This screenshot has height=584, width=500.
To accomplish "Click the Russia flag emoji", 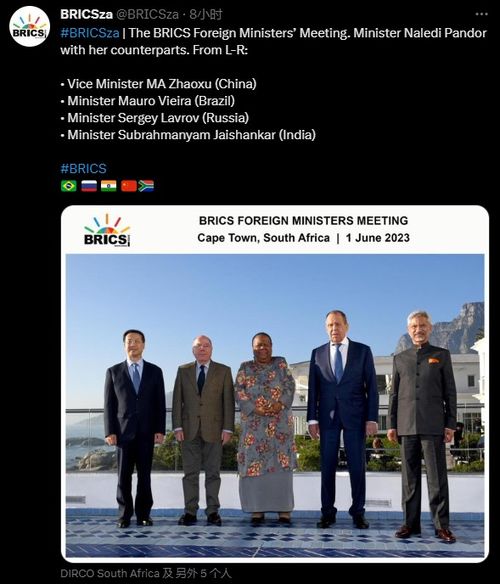I will pyautogui.click(x=89, y=186).
